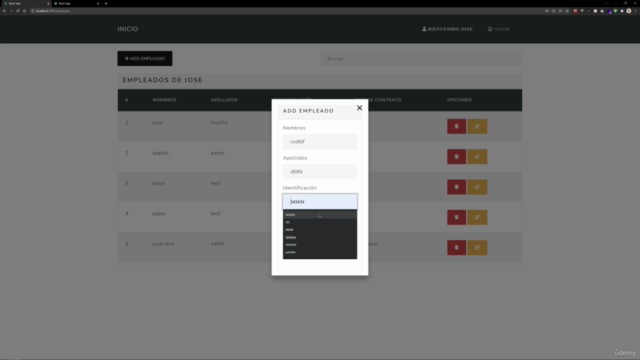640x360 pixels.
Task: Click the surname cell 'trujillo'
Action: point(219,122)
